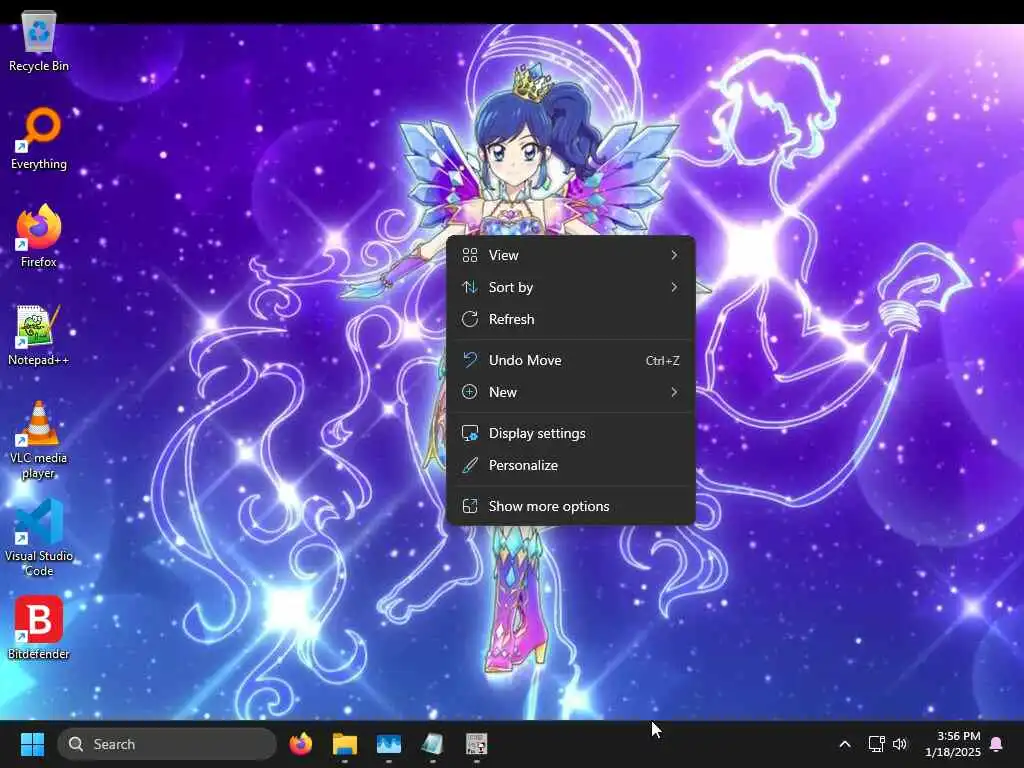
Task: Select the Visual Studio Code desktop shortcut
Action: pyautogui.click(x=39, y=538)
